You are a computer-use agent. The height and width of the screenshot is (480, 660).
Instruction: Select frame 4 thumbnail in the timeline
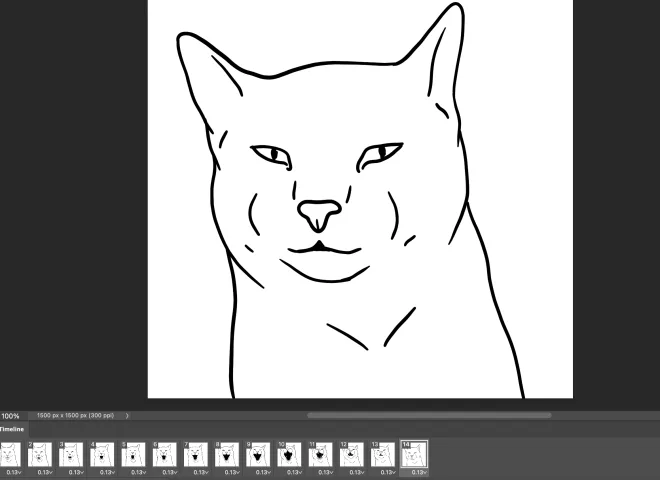pos(102,455)
